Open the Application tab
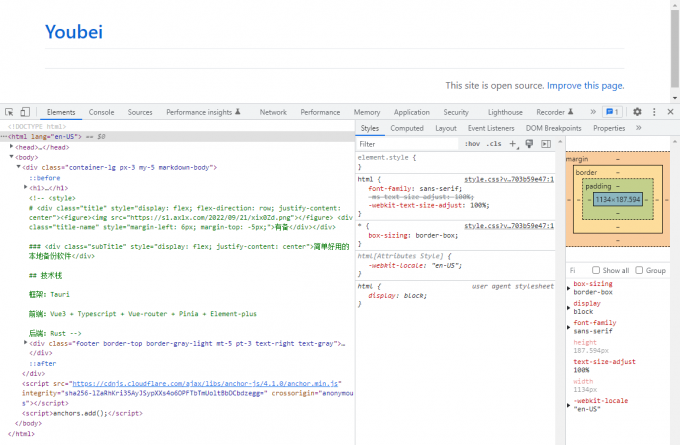This screenshot has height=445, width=680. coord(412,112)
